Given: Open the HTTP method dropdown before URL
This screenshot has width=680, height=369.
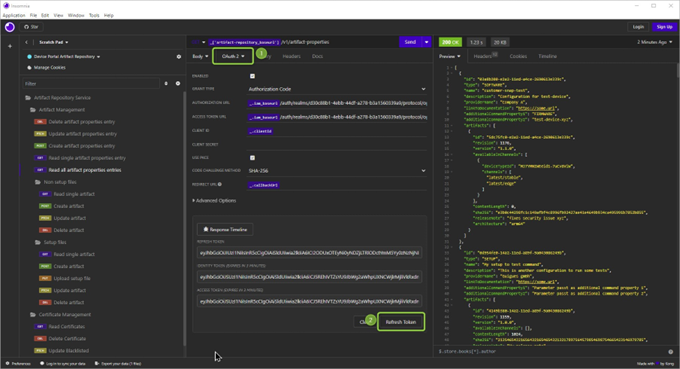Looking at the screenshot, I should click(199, 42).
